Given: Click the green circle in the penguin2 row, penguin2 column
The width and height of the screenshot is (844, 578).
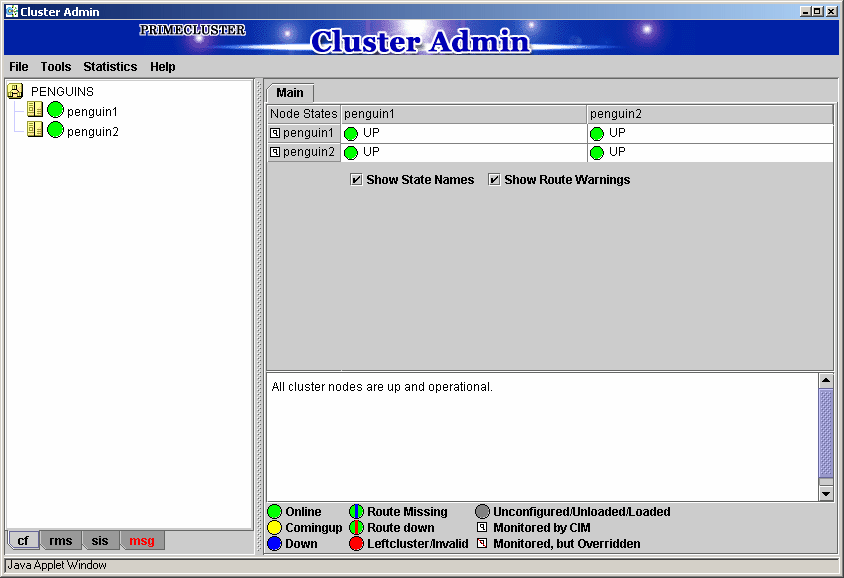Looking at the screenshot, I should click(x=597, y=153).
